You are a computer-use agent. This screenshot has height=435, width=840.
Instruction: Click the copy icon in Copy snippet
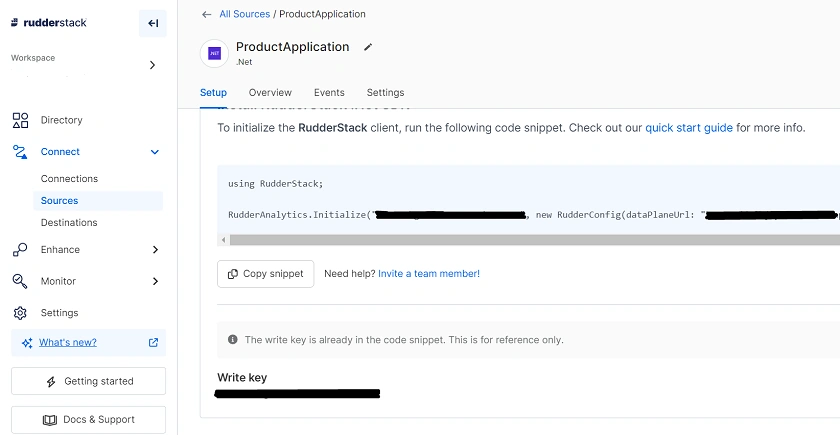click(x=233, y=274)
